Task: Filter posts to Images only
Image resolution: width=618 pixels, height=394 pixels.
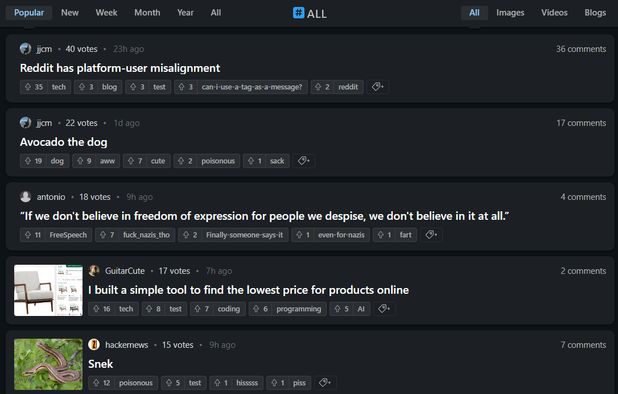Action: pyautogui.click(x=510, y=13)
